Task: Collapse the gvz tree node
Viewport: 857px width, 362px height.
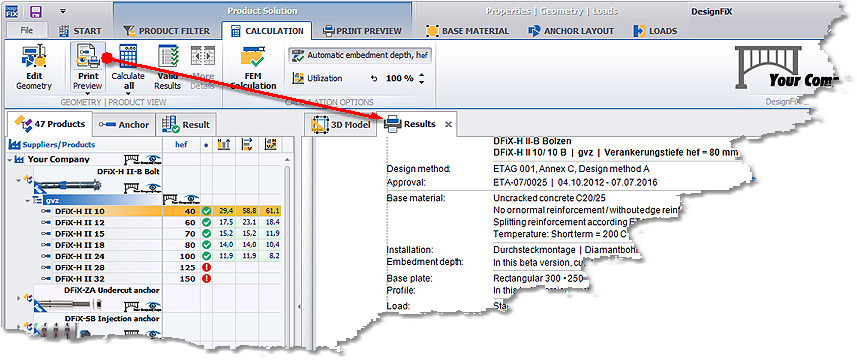Action: [27, 201]
